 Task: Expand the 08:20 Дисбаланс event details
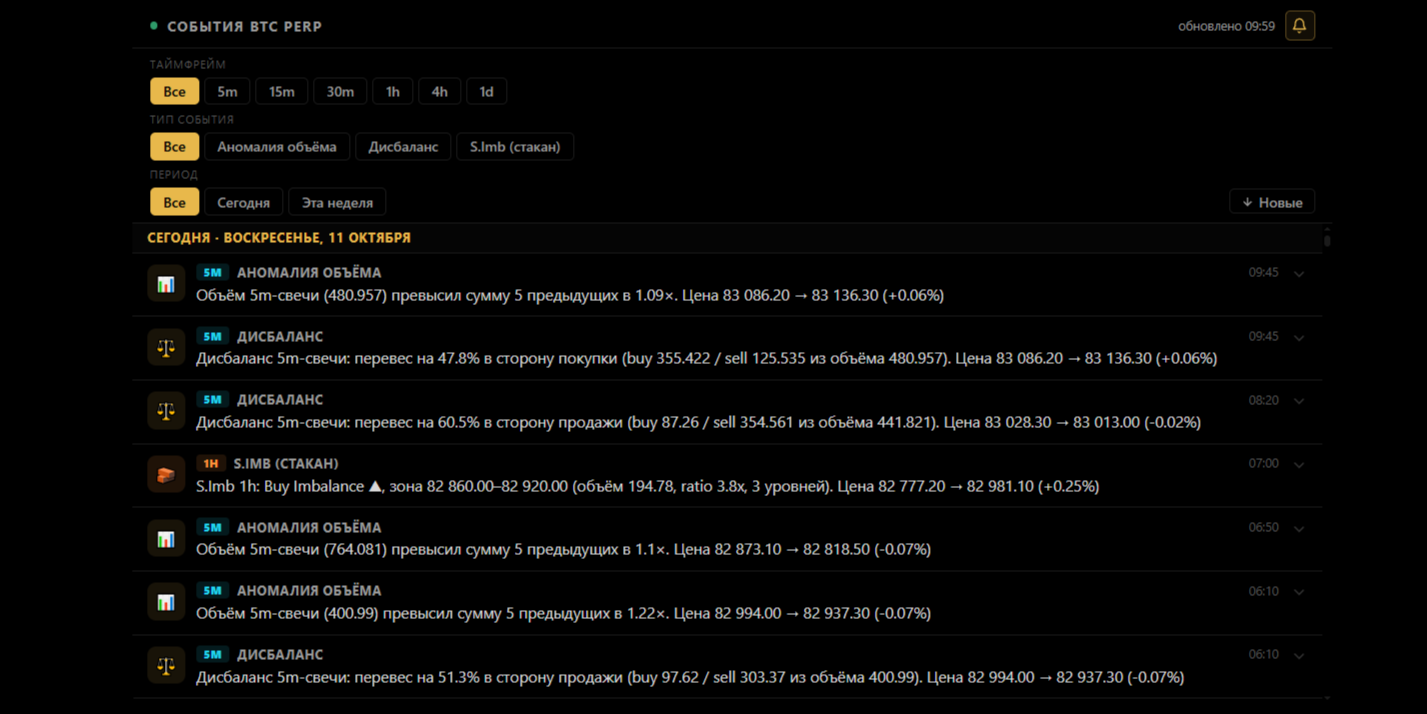(1299, 401)
